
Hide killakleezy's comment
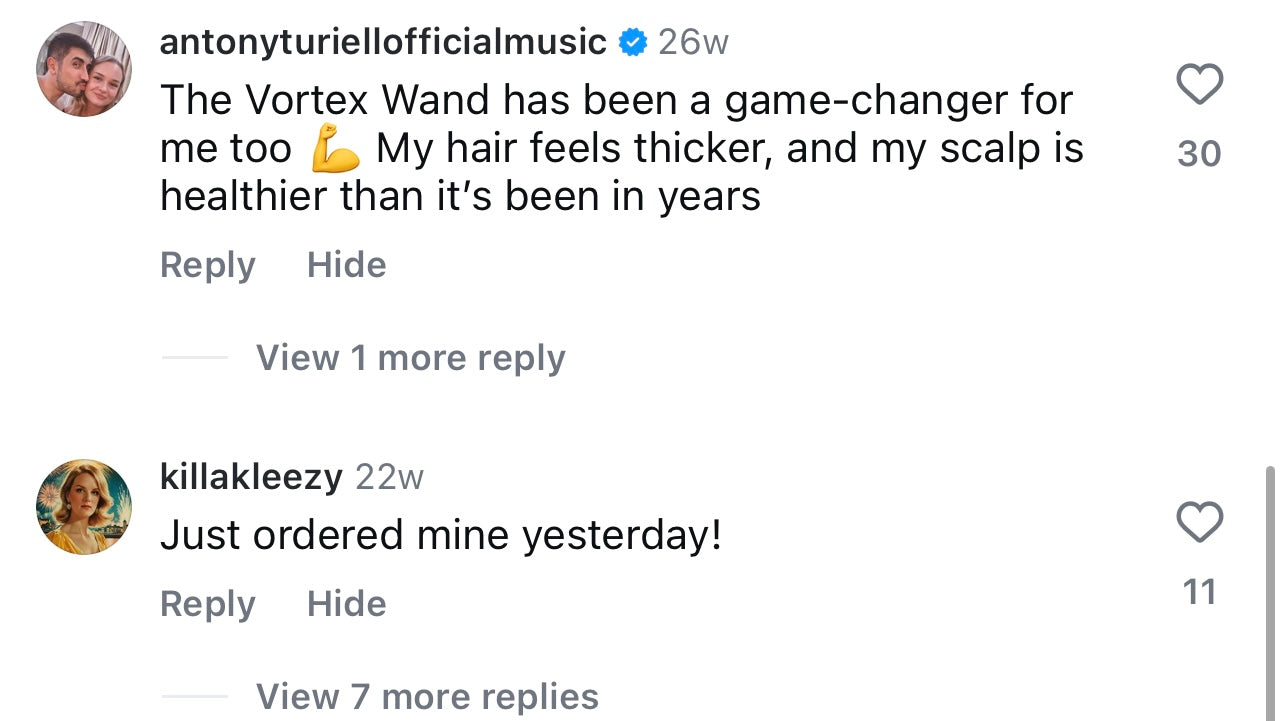click(x=346, y=604)
